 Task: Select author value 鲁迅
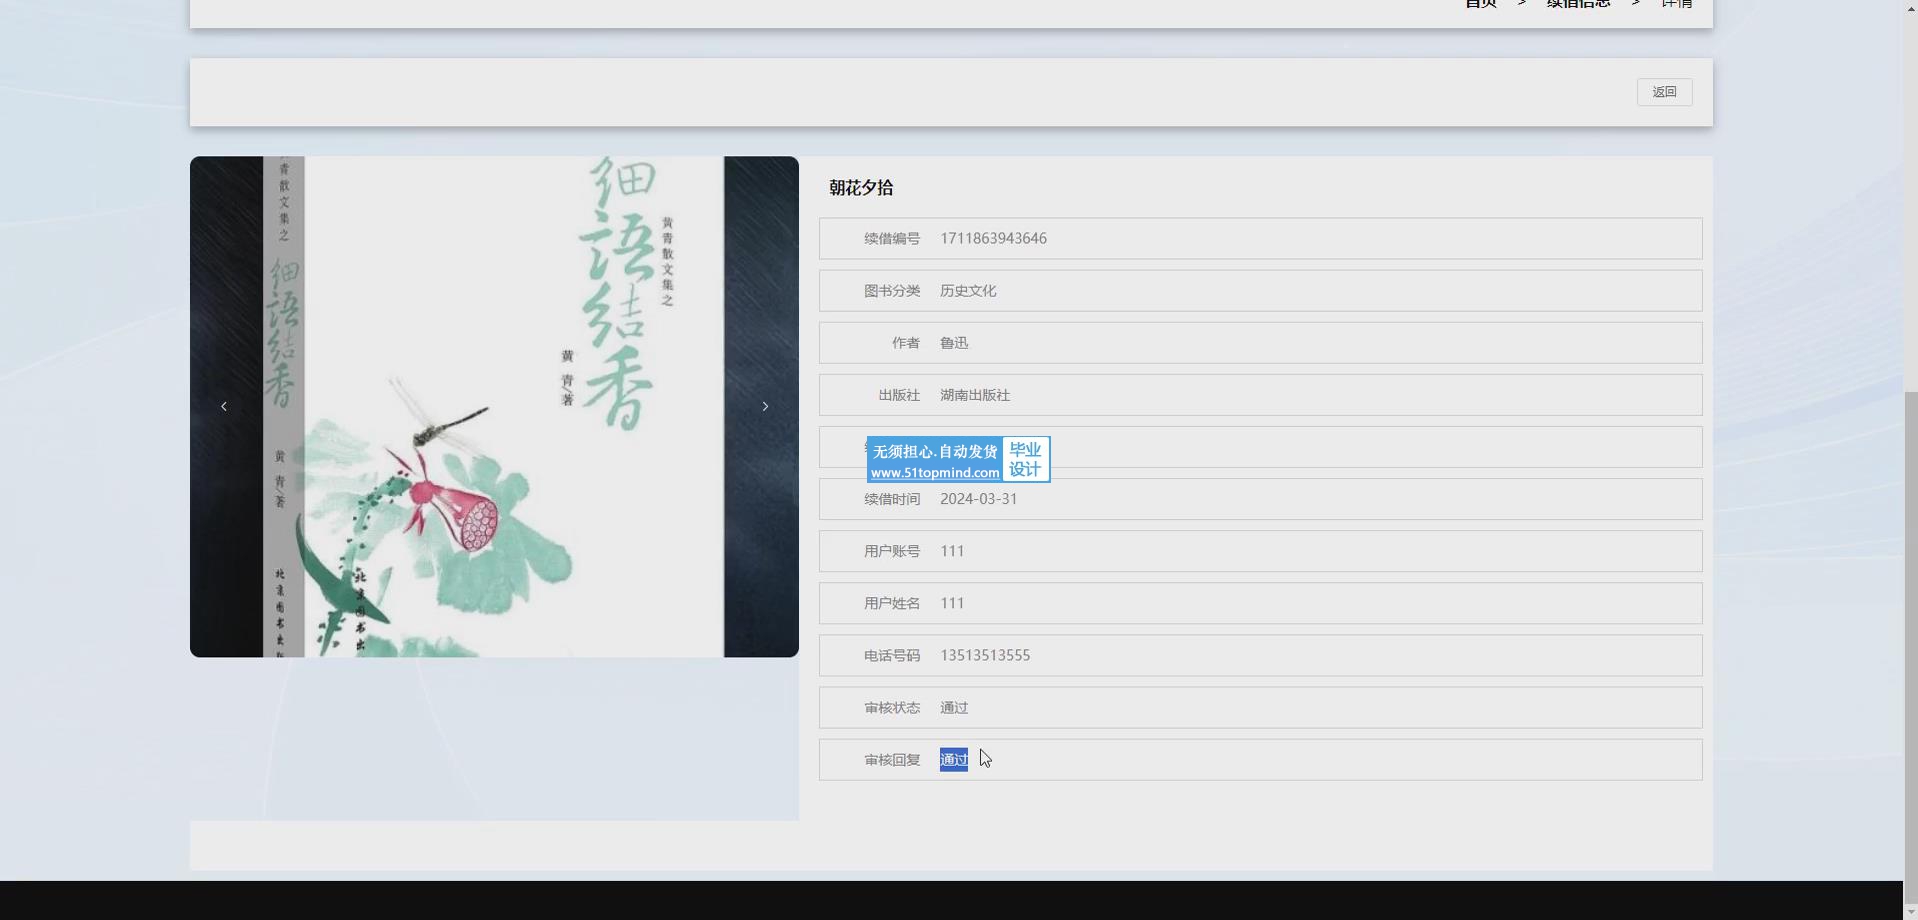954,343
